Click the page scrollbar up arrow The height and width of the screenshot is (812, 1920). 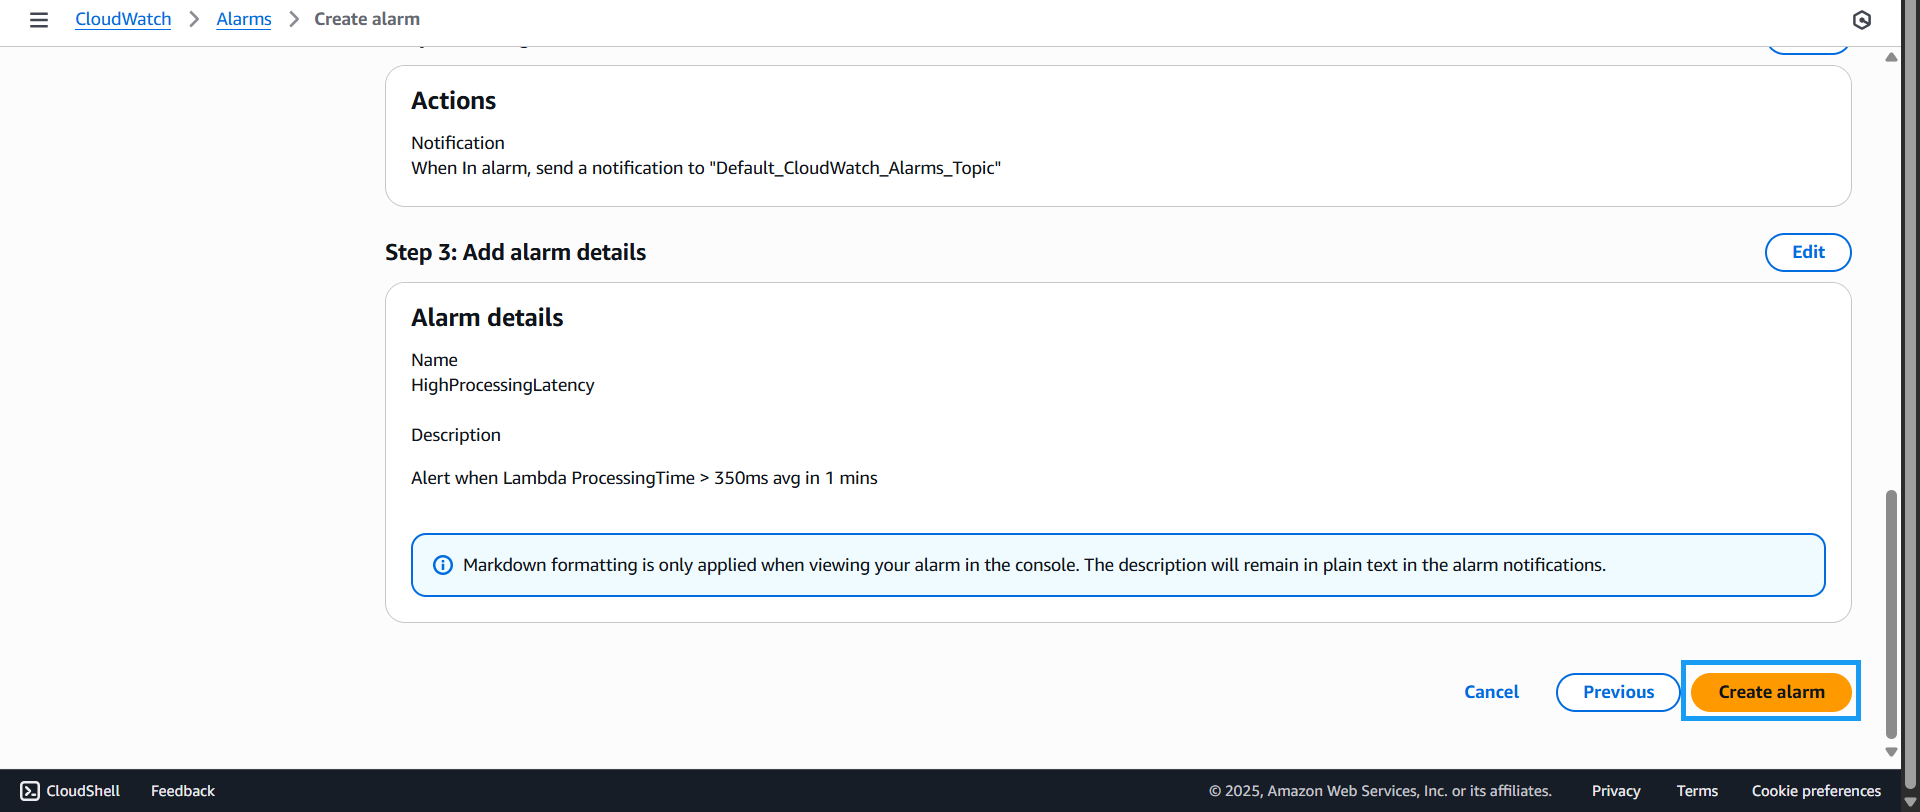coord(1890,58)
